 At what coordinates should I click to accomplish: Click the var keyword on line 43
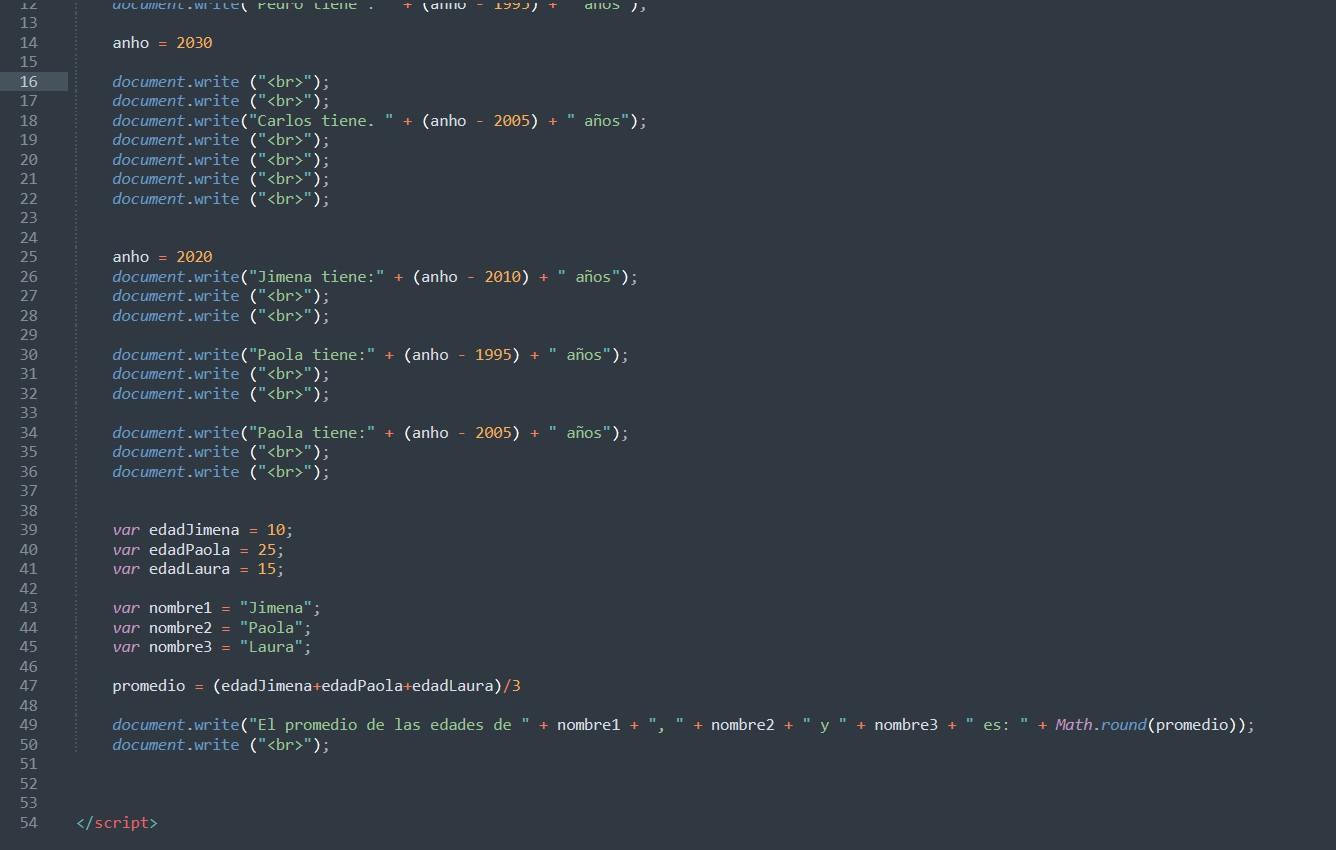[x=126, y=608]
